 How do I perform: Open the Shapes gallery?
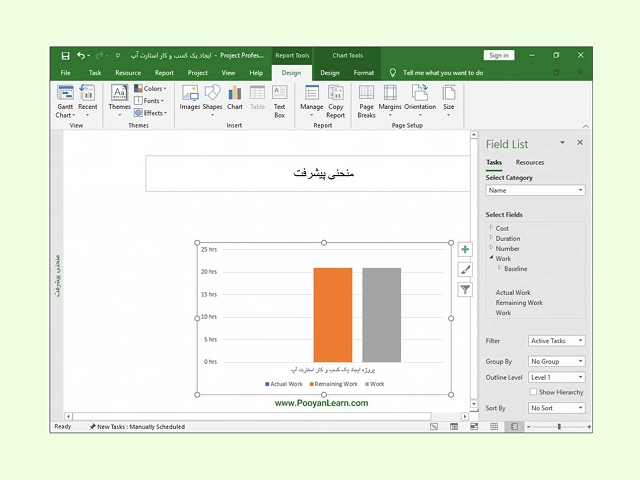[x=212, y=95]
